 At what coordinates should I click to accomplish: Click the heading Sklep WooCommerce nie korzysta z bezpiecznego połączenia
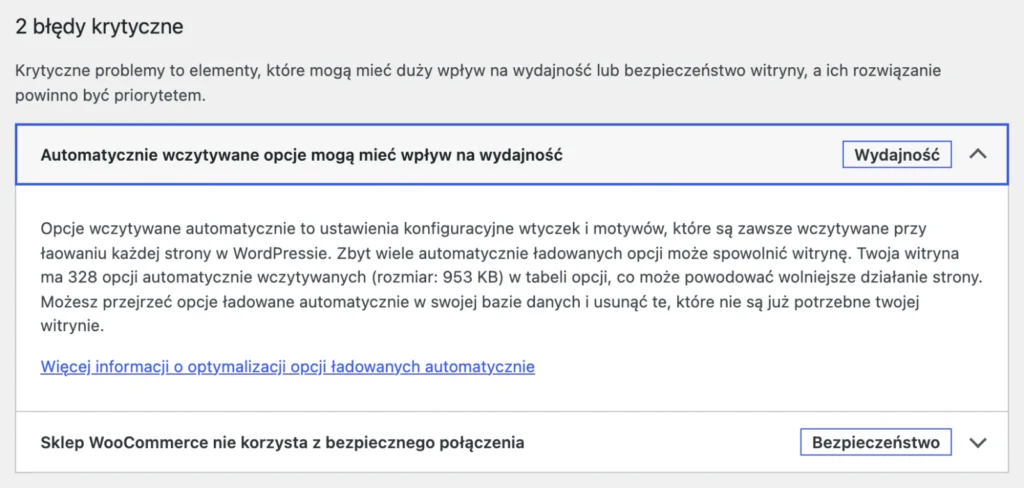[282, 442]
